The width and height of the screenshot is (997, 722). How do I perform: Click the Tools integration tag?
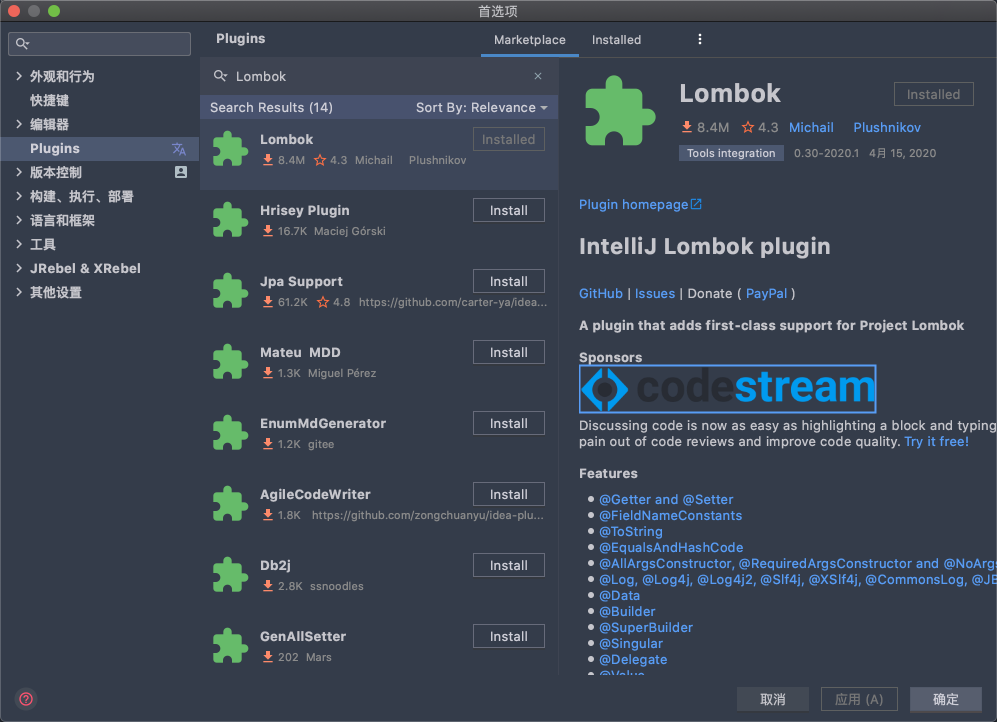[x=731, y=153]
